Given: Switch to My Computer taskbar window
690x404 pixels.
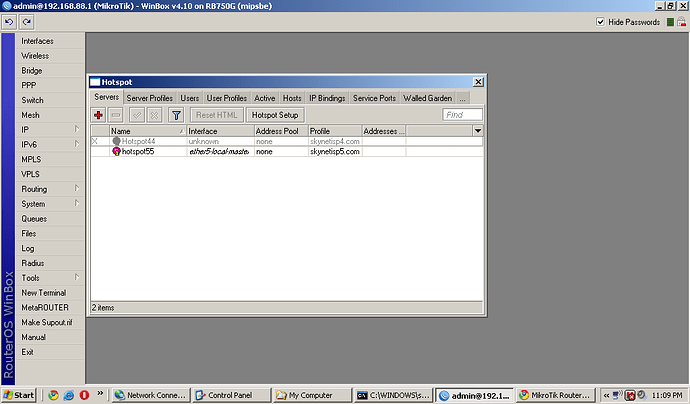Looking at the screenshot, I should pyautogui.click(x=312, y=395).
